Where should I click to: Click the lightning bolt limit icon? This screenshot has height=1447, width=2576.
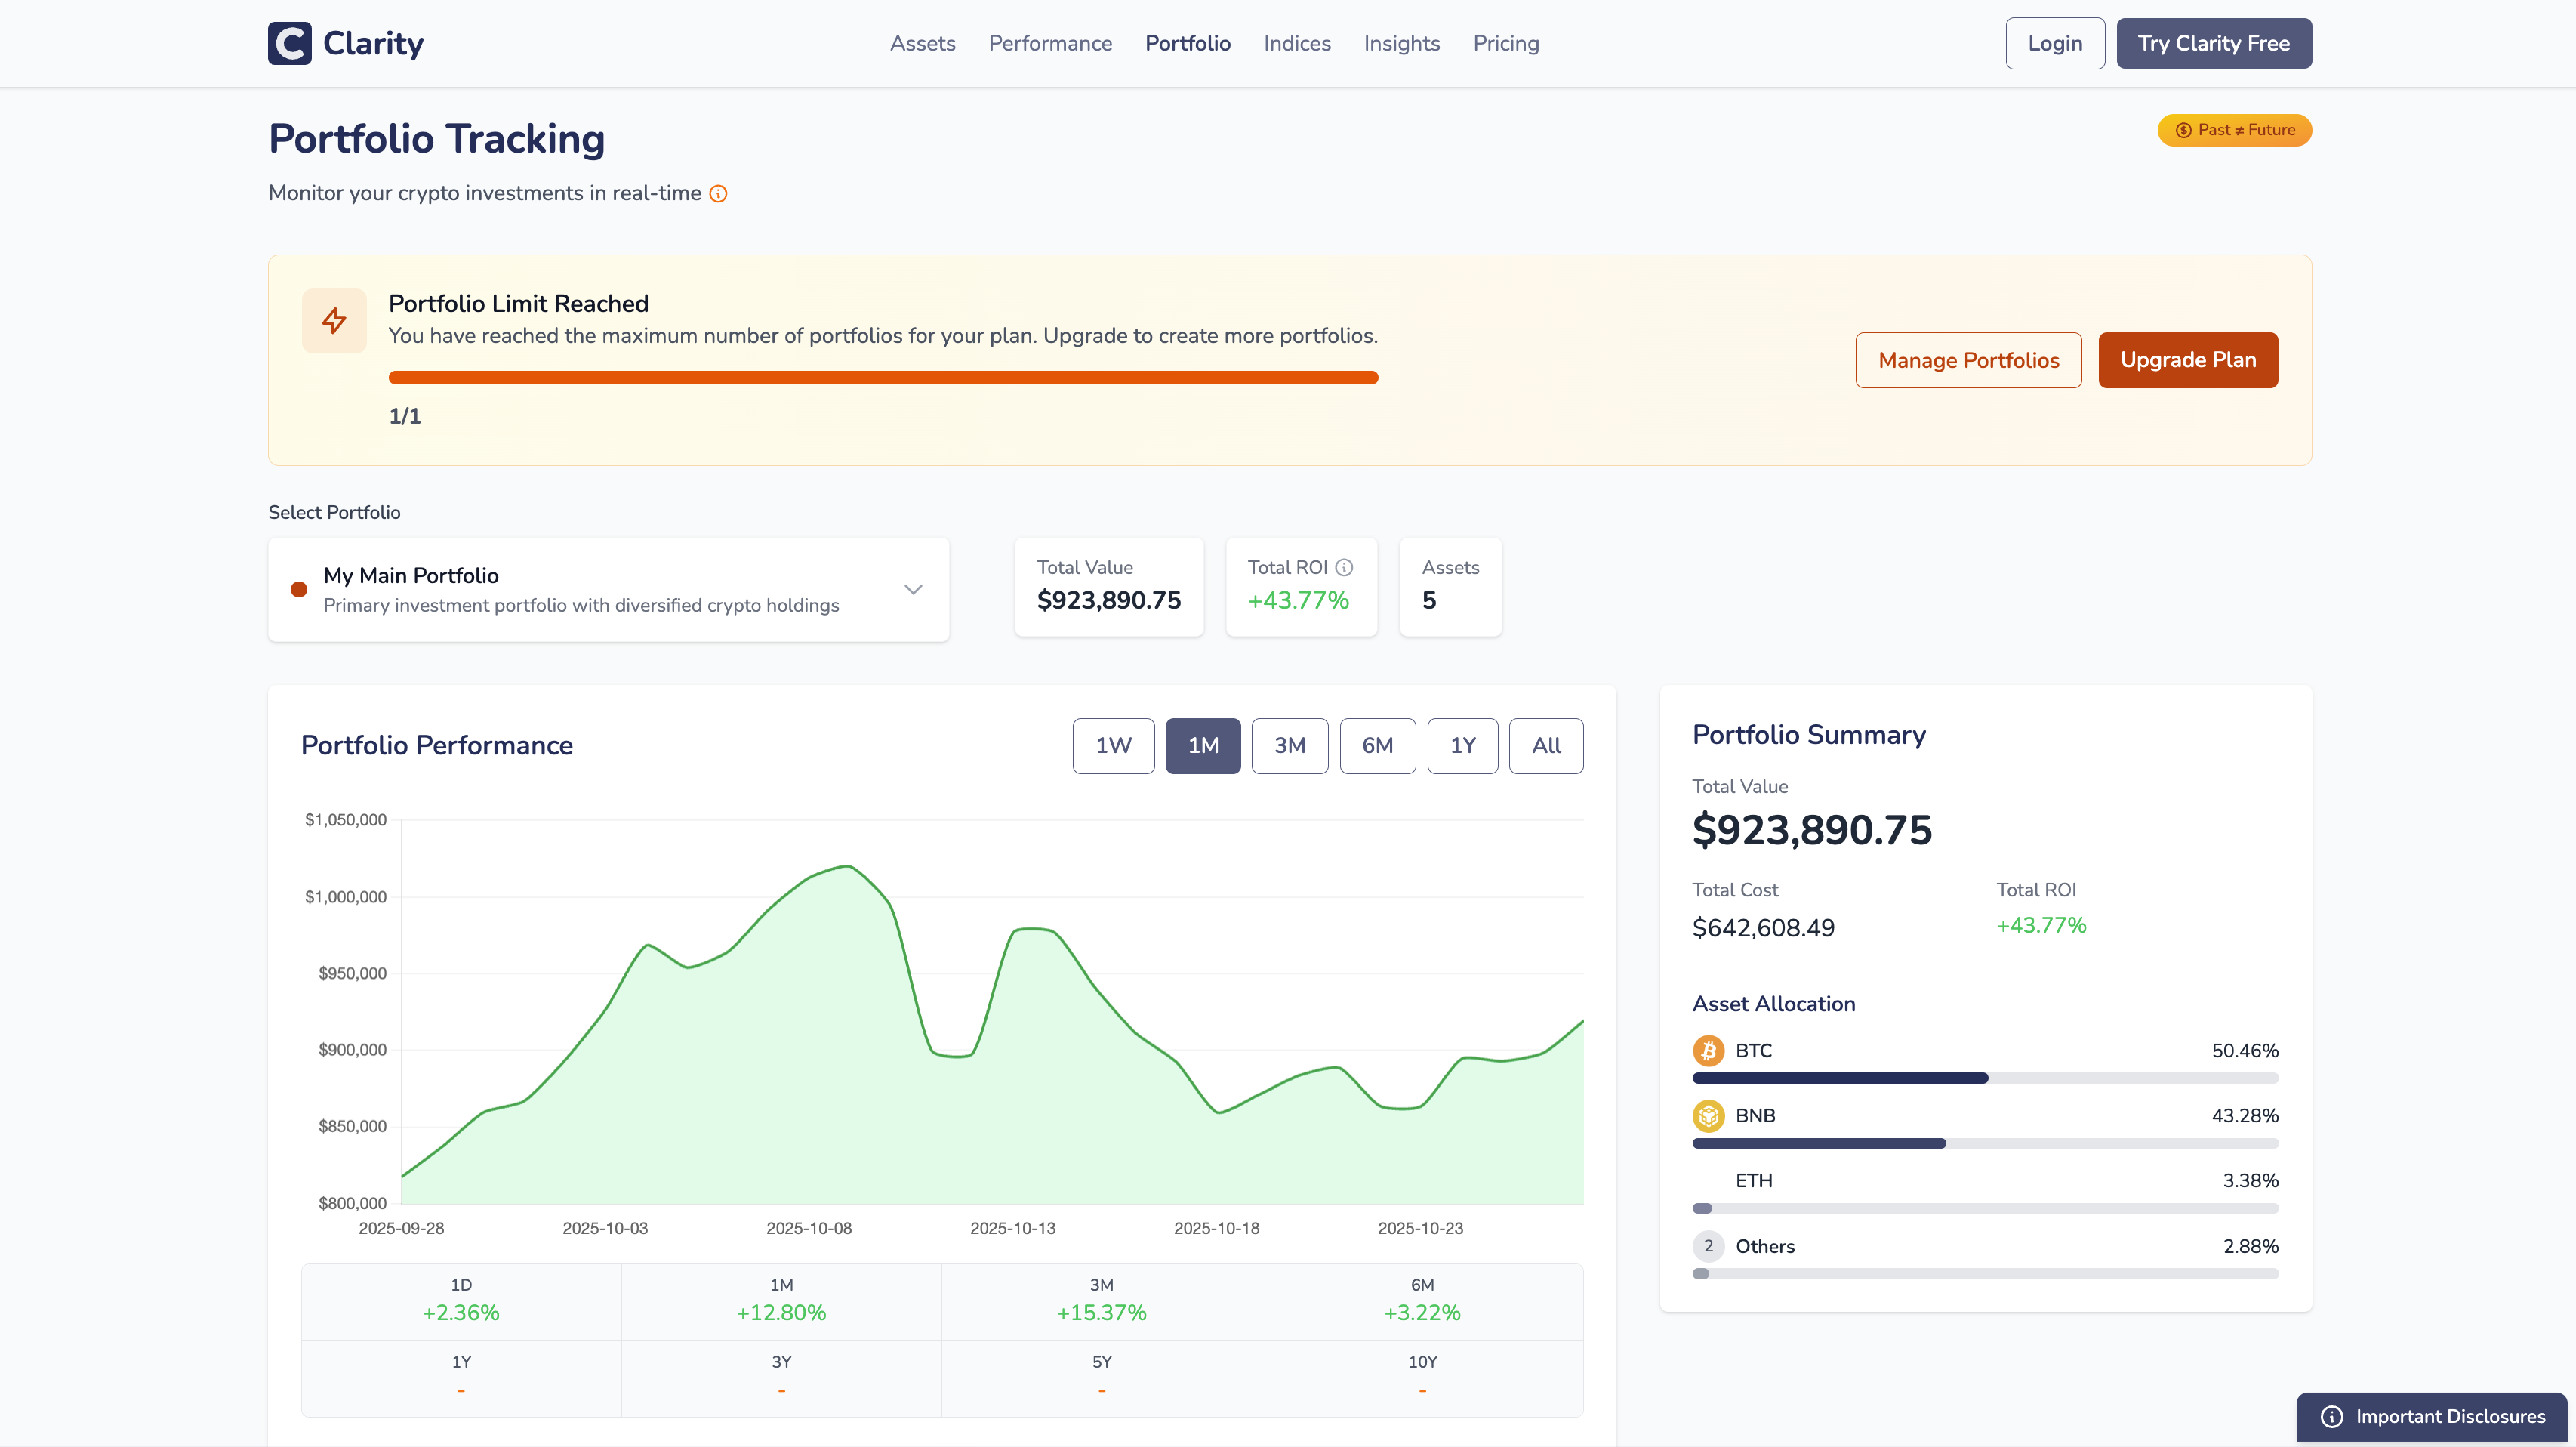point(334,320)
